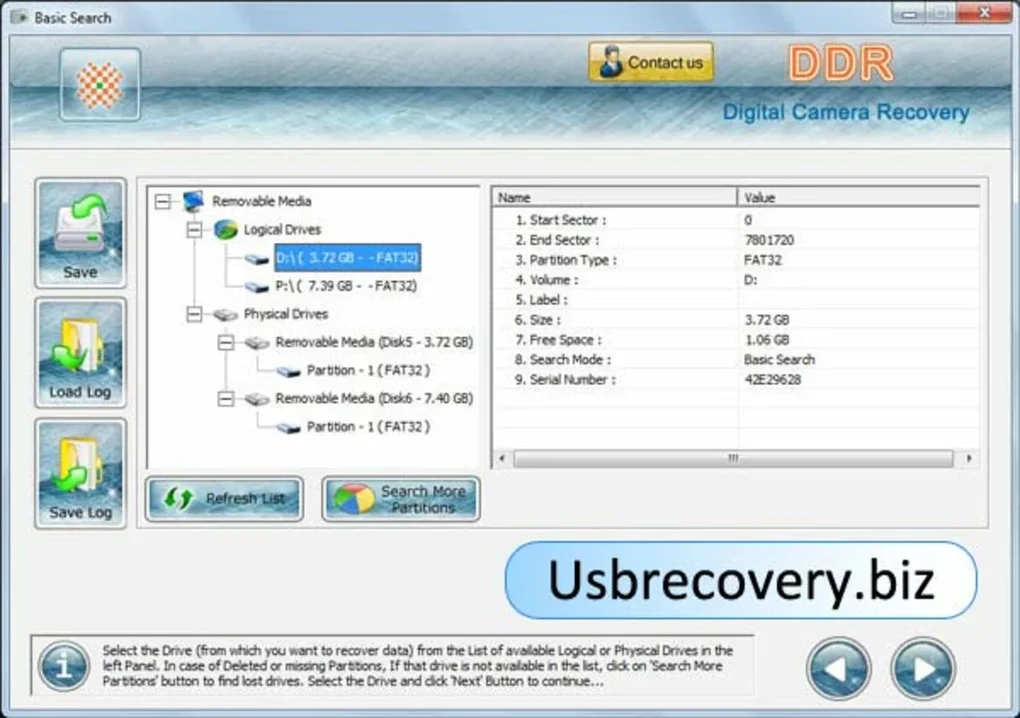The width and height of the screenshot is (1020, 718).
Task: Select the Label row
Action: pyautogui.click(x=736, y=300)
